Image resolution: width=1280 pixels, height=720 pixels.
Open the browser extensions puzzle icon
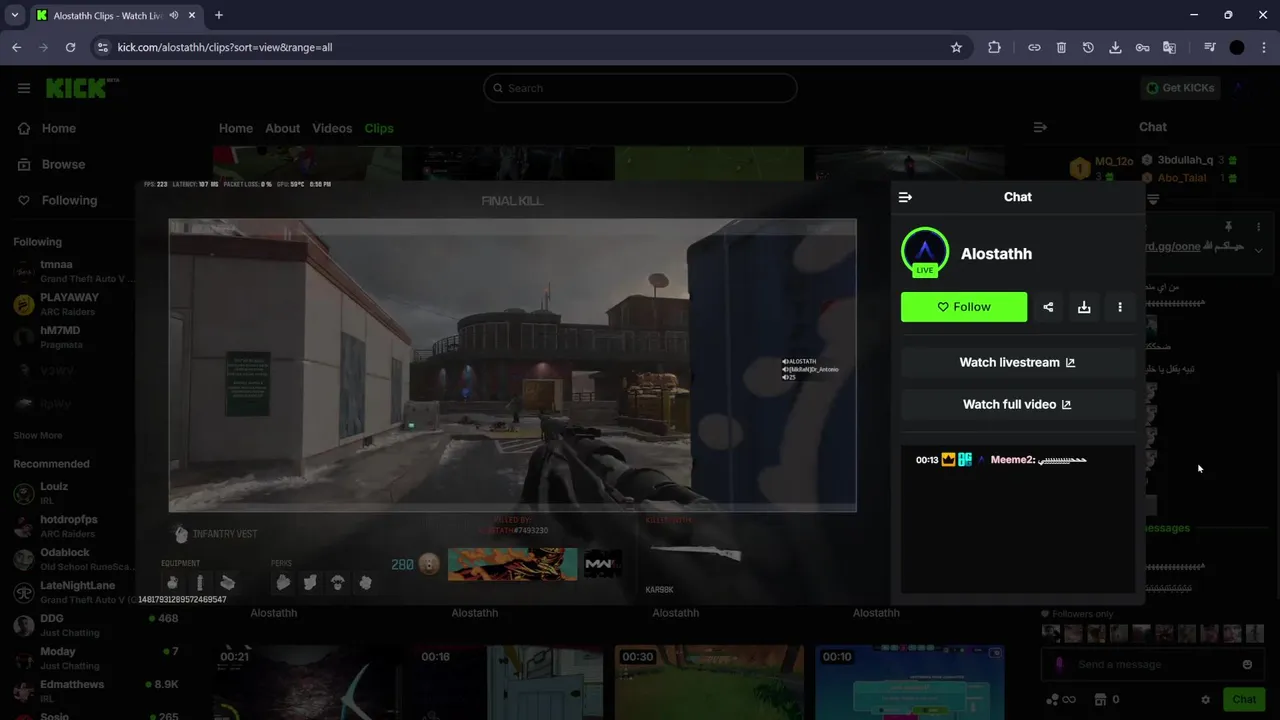[994, 47]
